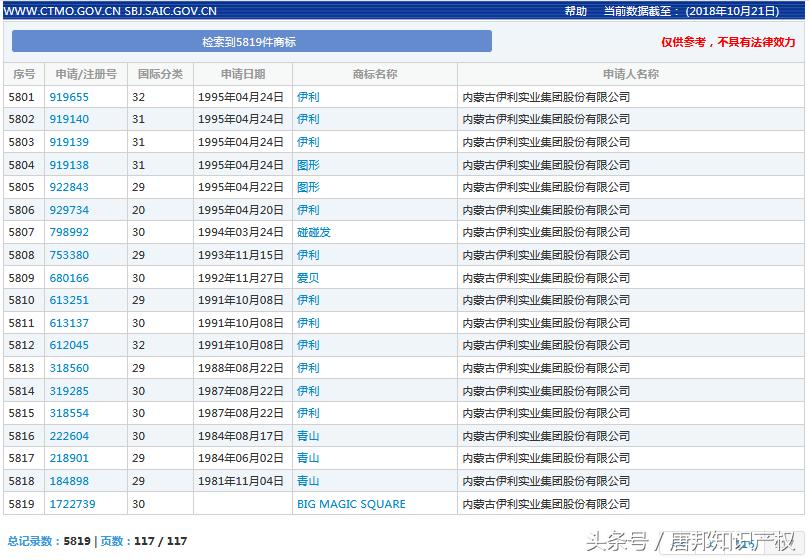The width and height of the screenshot is (809, 560).
Task: Open registration number 1722739
Action: tap(72, 504)
